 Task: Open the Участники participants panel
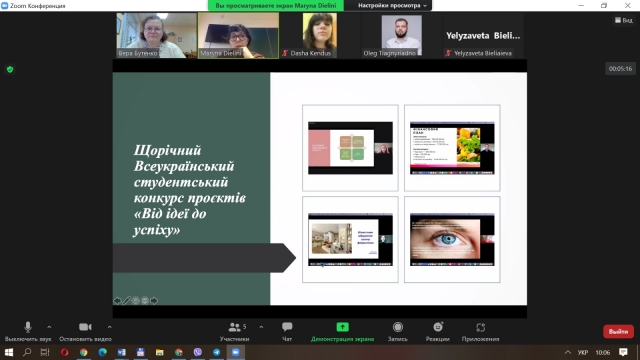(x=234, y=331)
